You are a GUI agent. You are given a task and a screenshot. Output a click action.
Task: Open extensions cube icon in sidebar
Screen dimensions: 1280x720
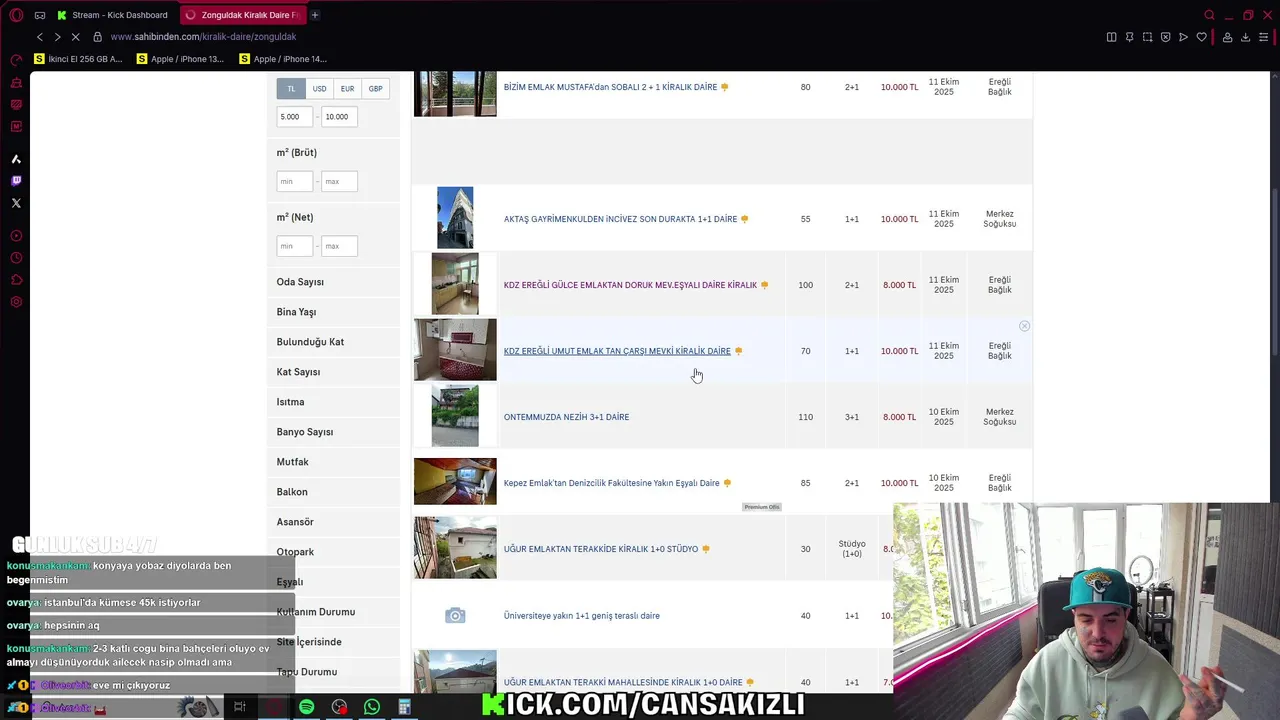point(16,280)
